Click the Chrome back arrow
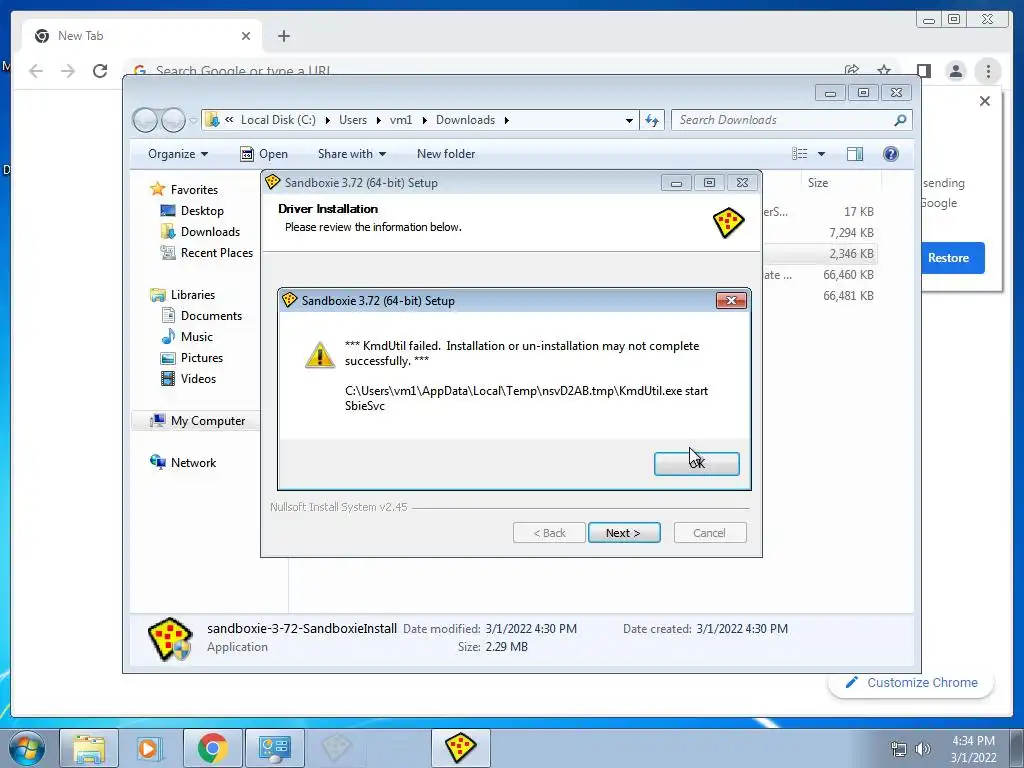The height and width of the screenshot is (768, 1024). pos(36,71)
